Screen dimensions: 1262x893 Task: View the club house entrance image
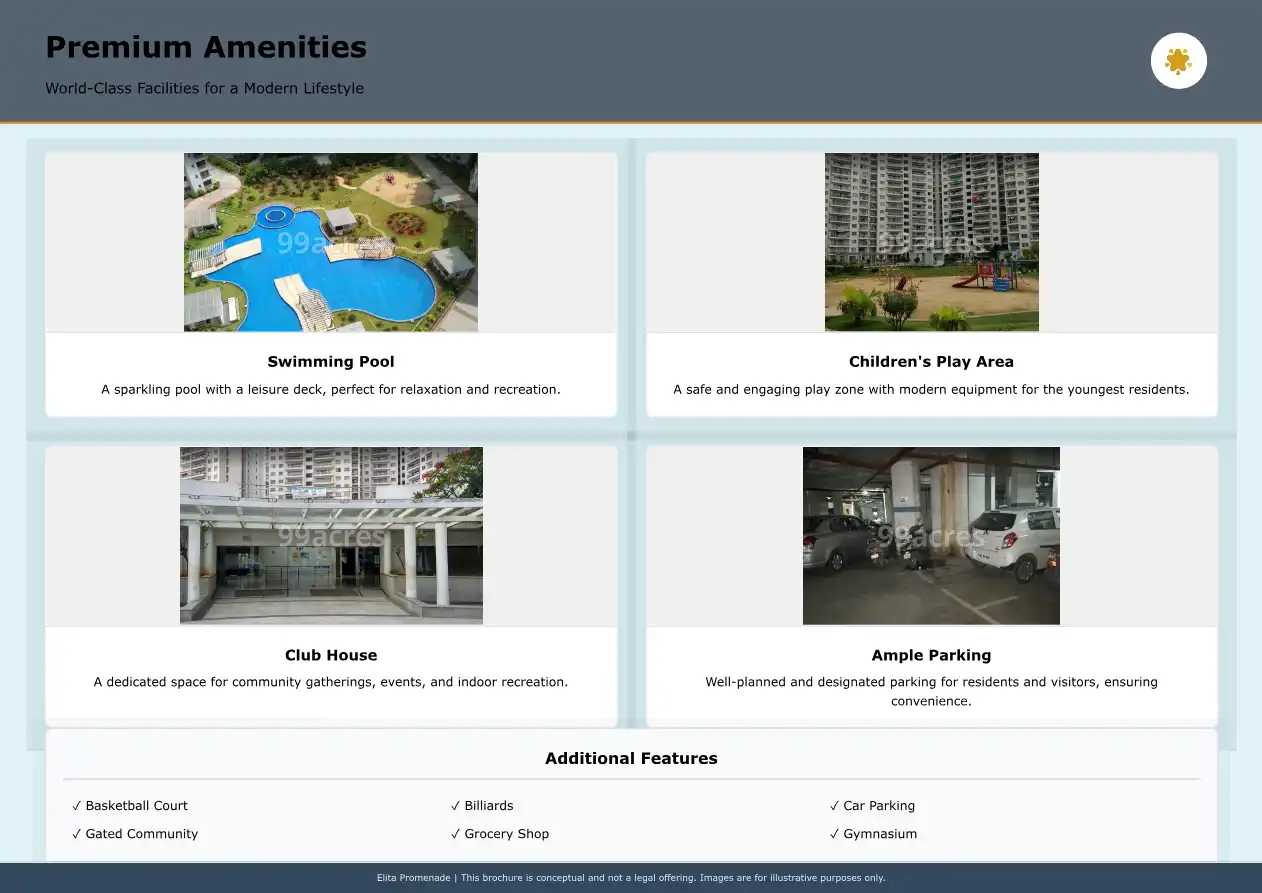coord(330,535)
